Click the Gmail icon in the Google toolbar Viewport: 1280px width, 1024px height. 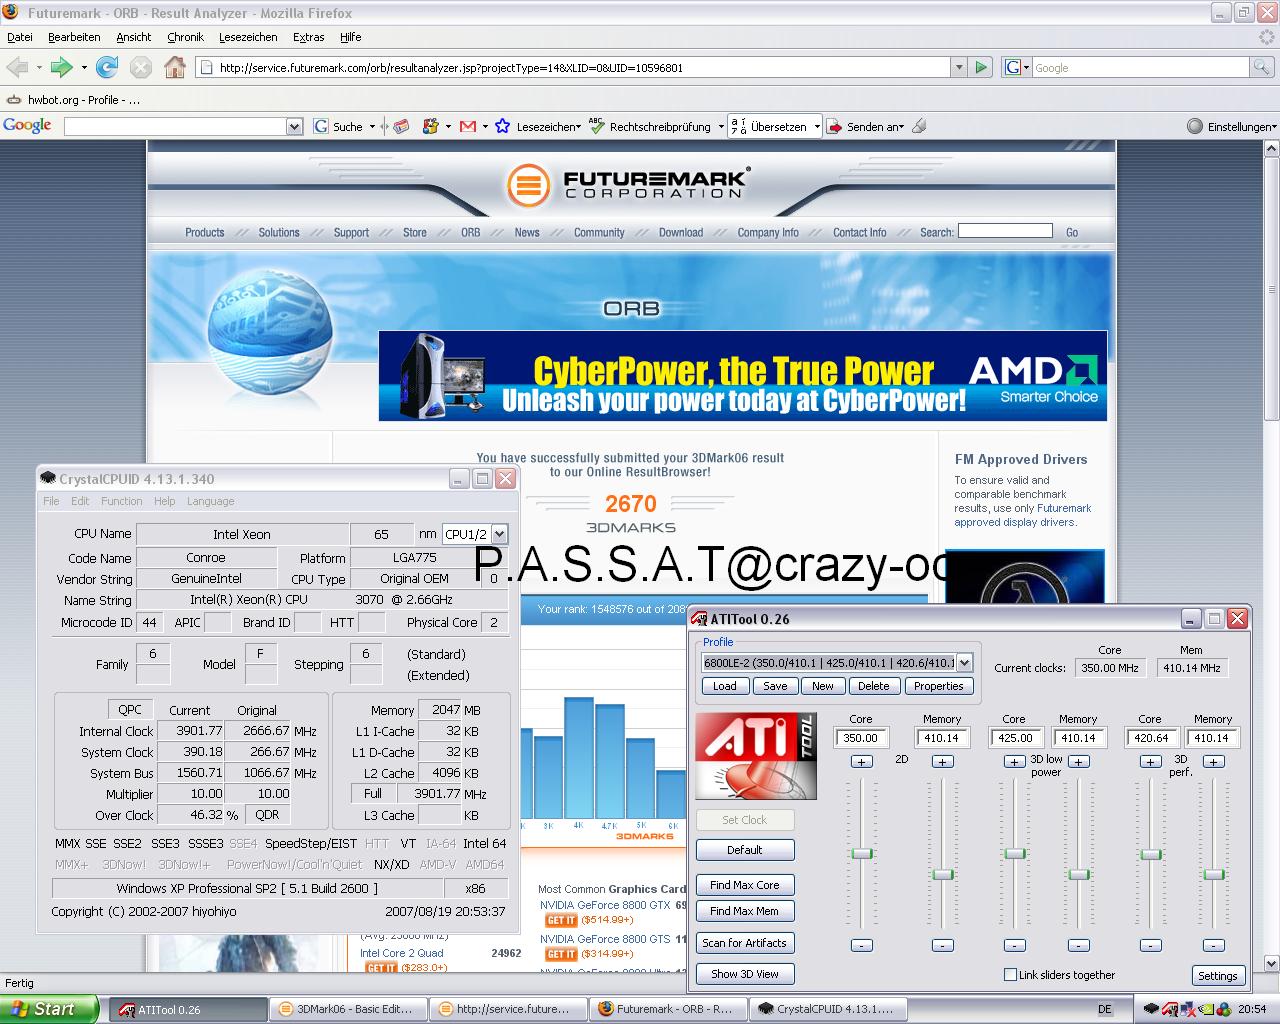(467, 126)
